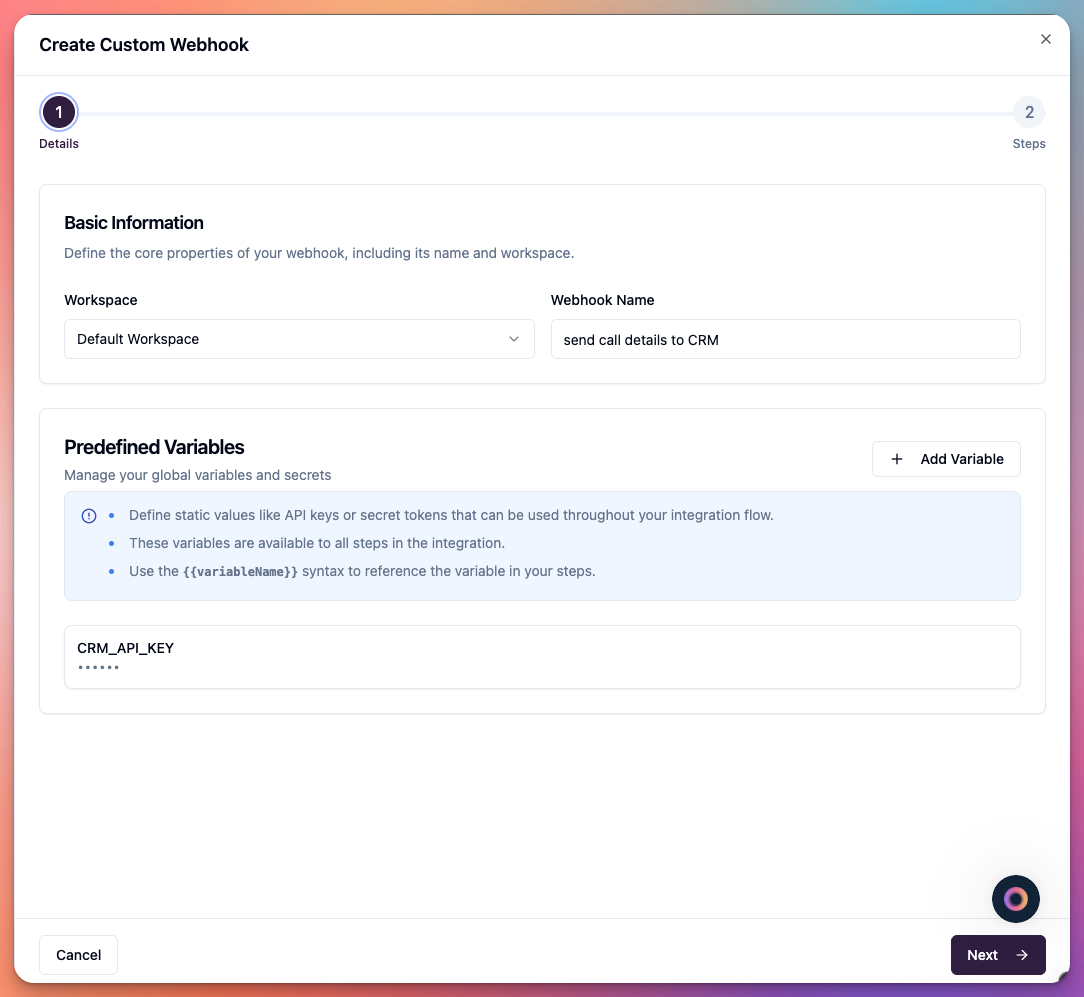Image resolution: width=1084 pixels, height=997 pixels.
Task: Click the plus icon on the Add Variable button
Action: [x=897, y=459]
